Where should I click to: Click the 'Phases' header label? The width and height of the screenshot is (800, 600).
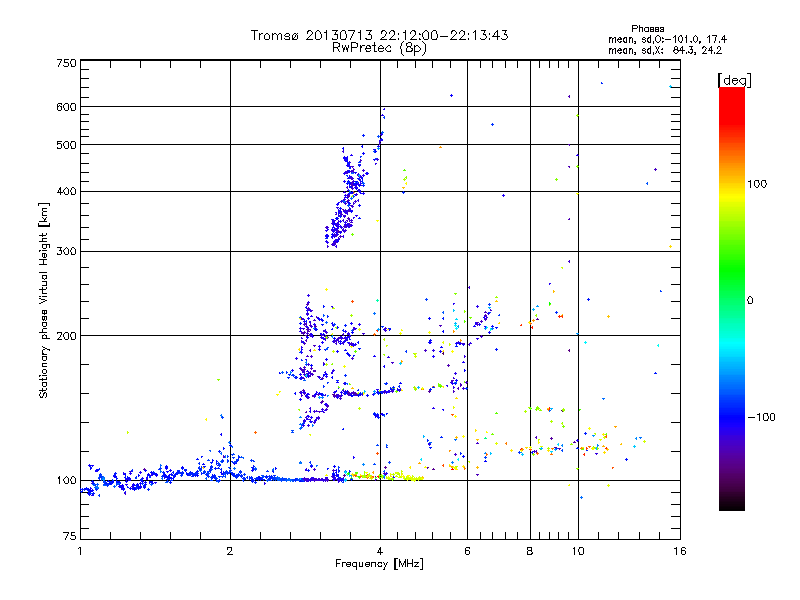647,29
